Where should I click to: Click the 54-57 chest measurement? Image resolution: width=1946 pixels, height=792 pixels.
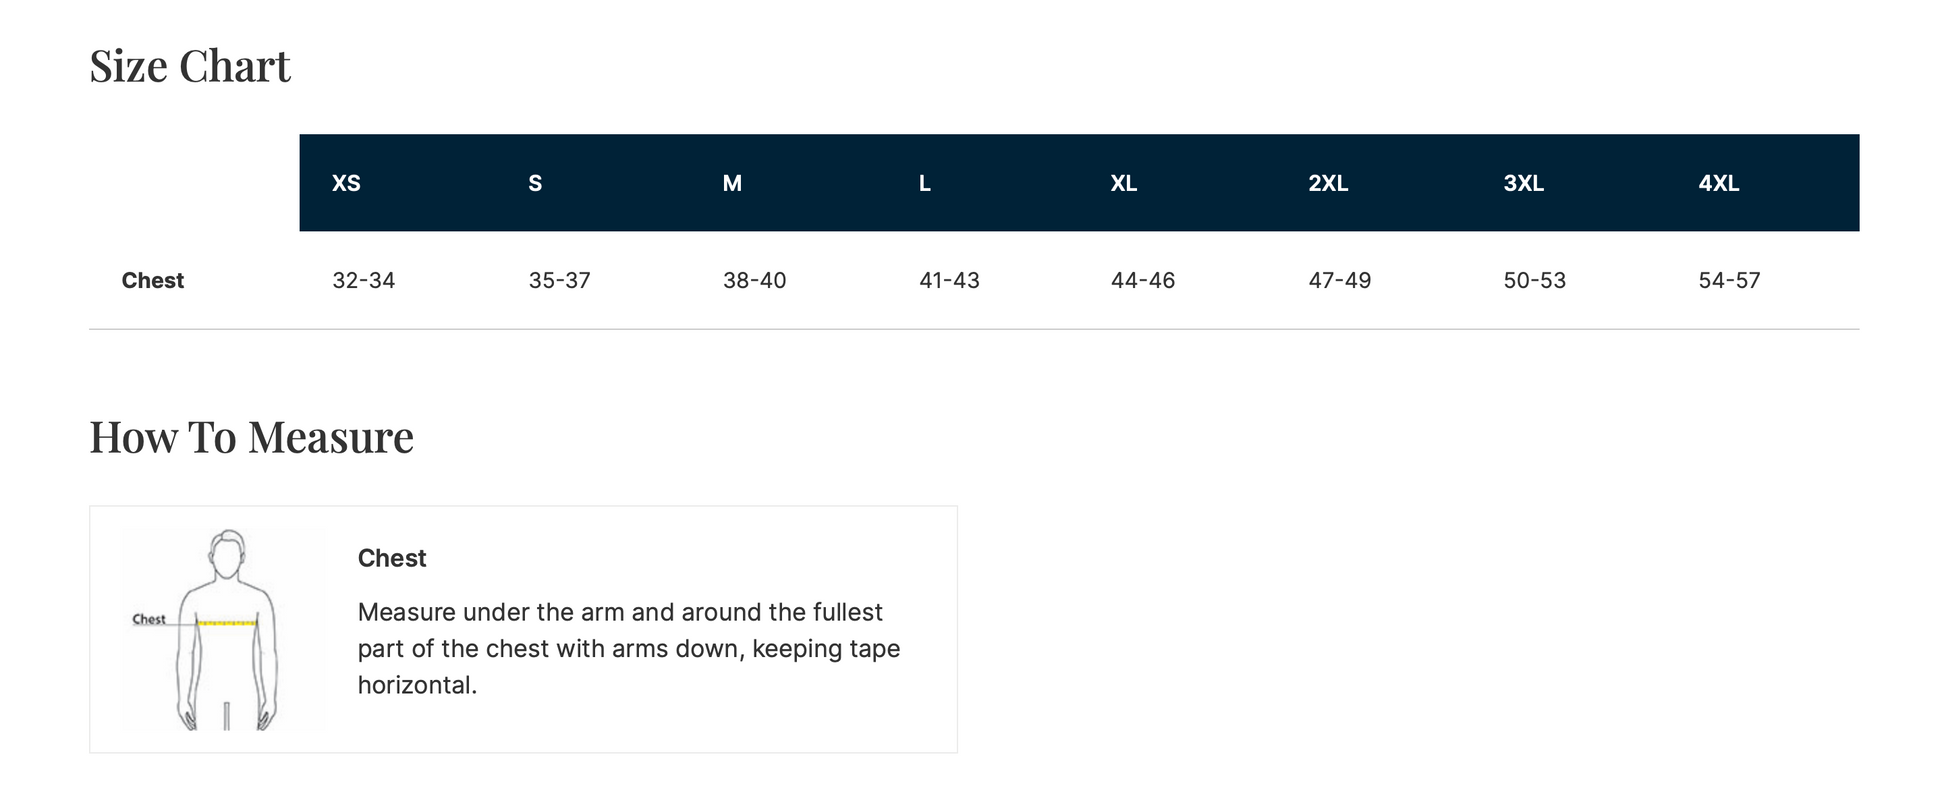click(x=1729, y=280)
